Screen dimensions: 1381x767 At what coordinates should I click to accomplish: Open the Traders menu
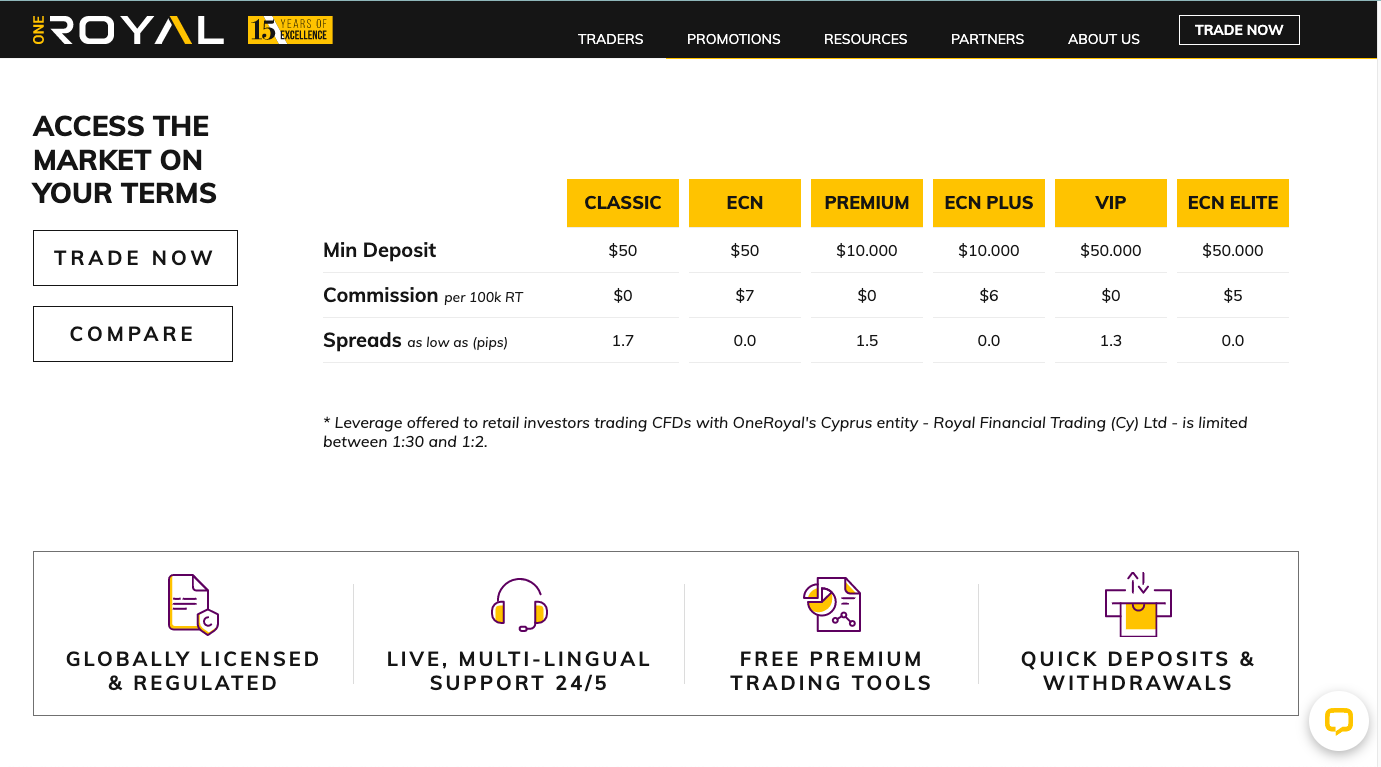pos(610,39)
